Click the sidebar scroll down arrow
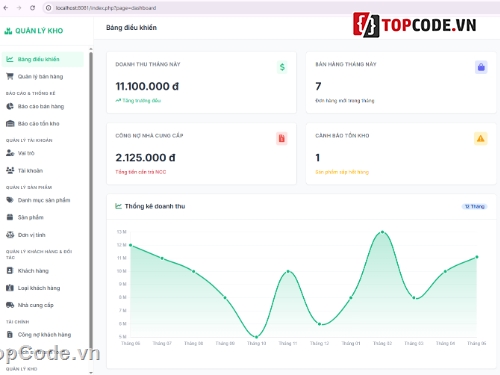The width and height of the screenshot is (500, 375). coord(91,372)
